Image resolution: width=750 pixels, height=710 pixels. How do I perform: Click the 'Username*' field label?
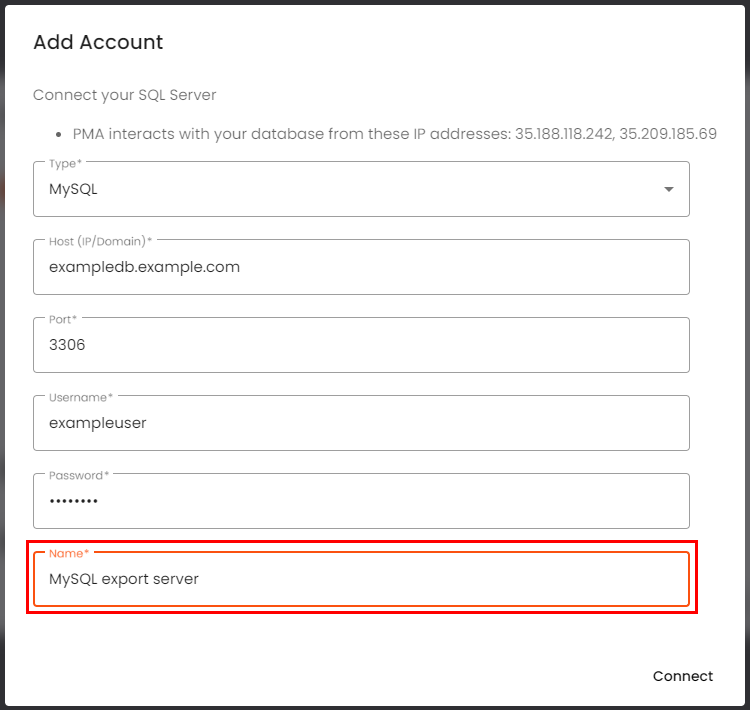(x=81, y=397)
